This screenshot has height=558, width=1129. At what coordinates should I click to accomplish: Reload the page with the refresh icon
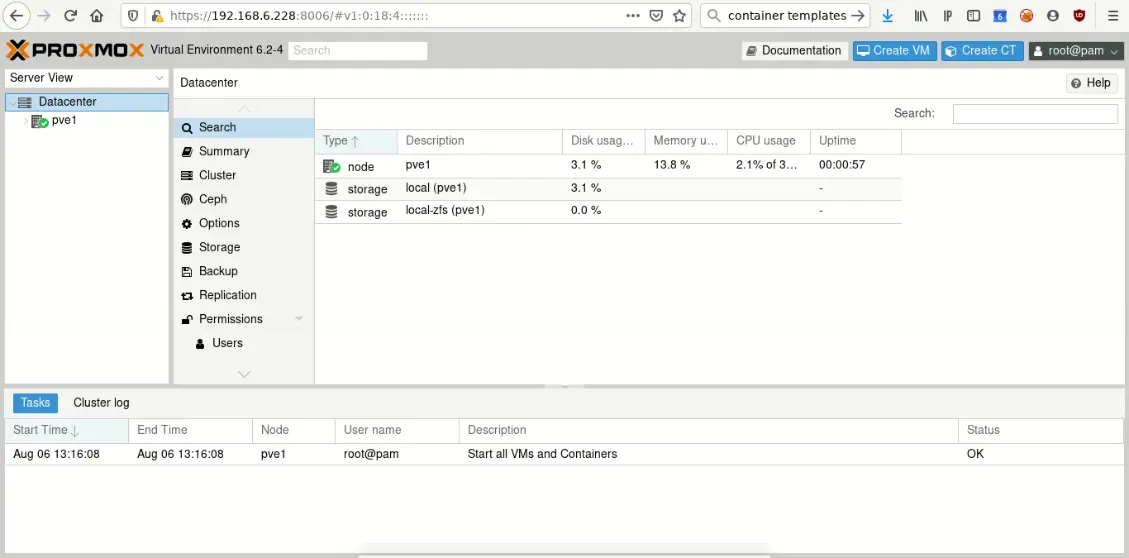pyautogui.click(x=71, y=16)
